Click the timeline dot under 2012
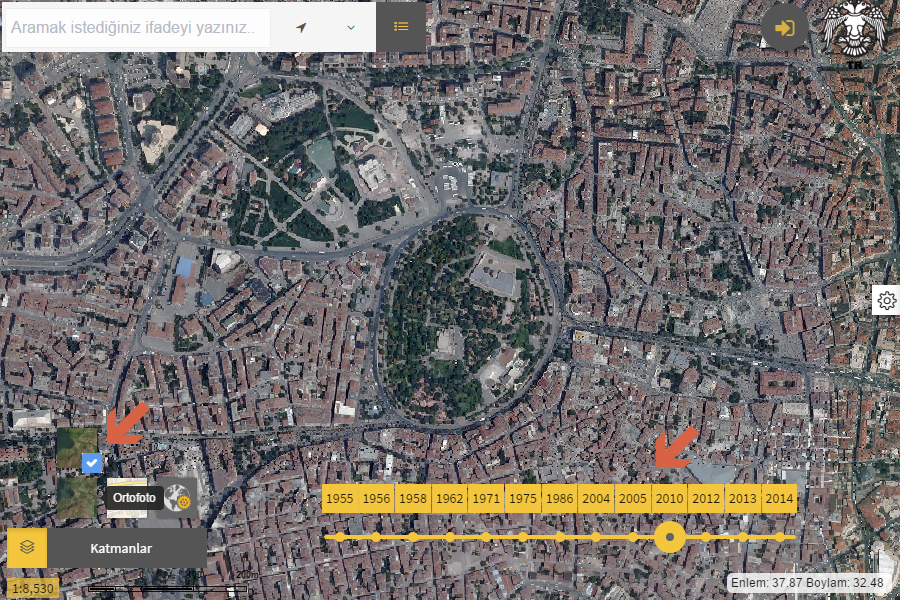Screen dimensions: 900x600 click(x=706, y=537)
